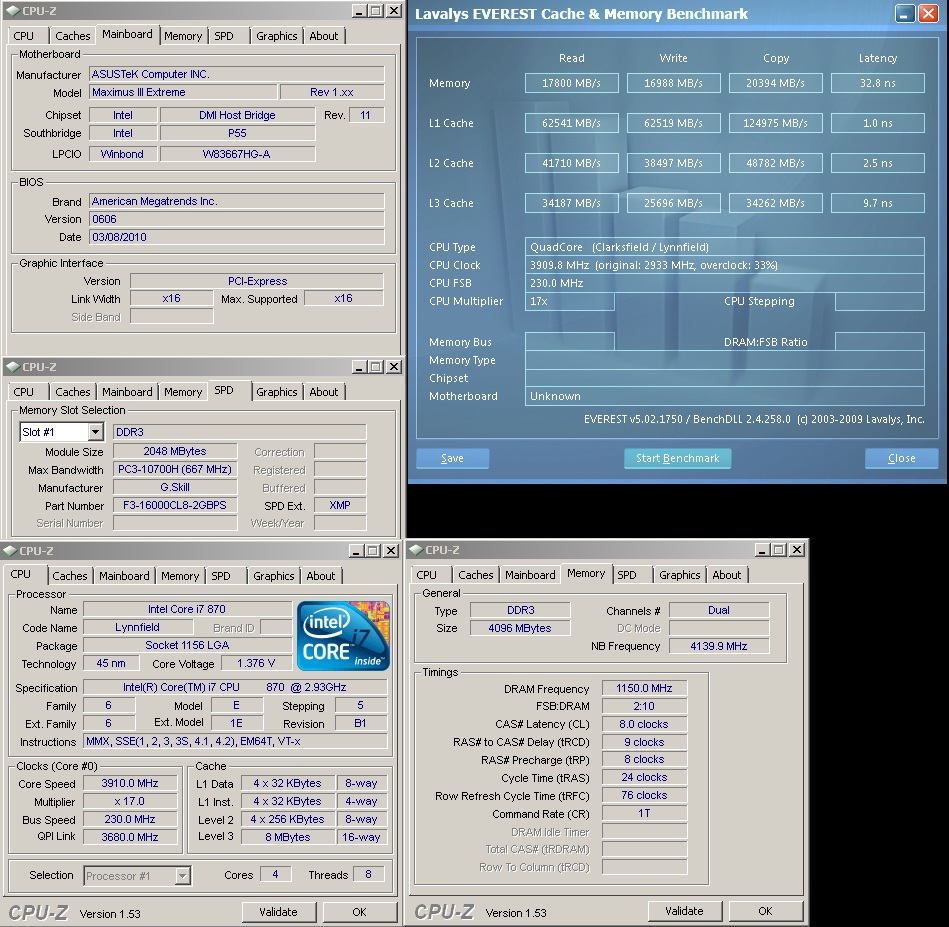949x927 pixels.
Task: Open the Memory tab in the Slot Selection window
Action: click(x=183, y=391)
